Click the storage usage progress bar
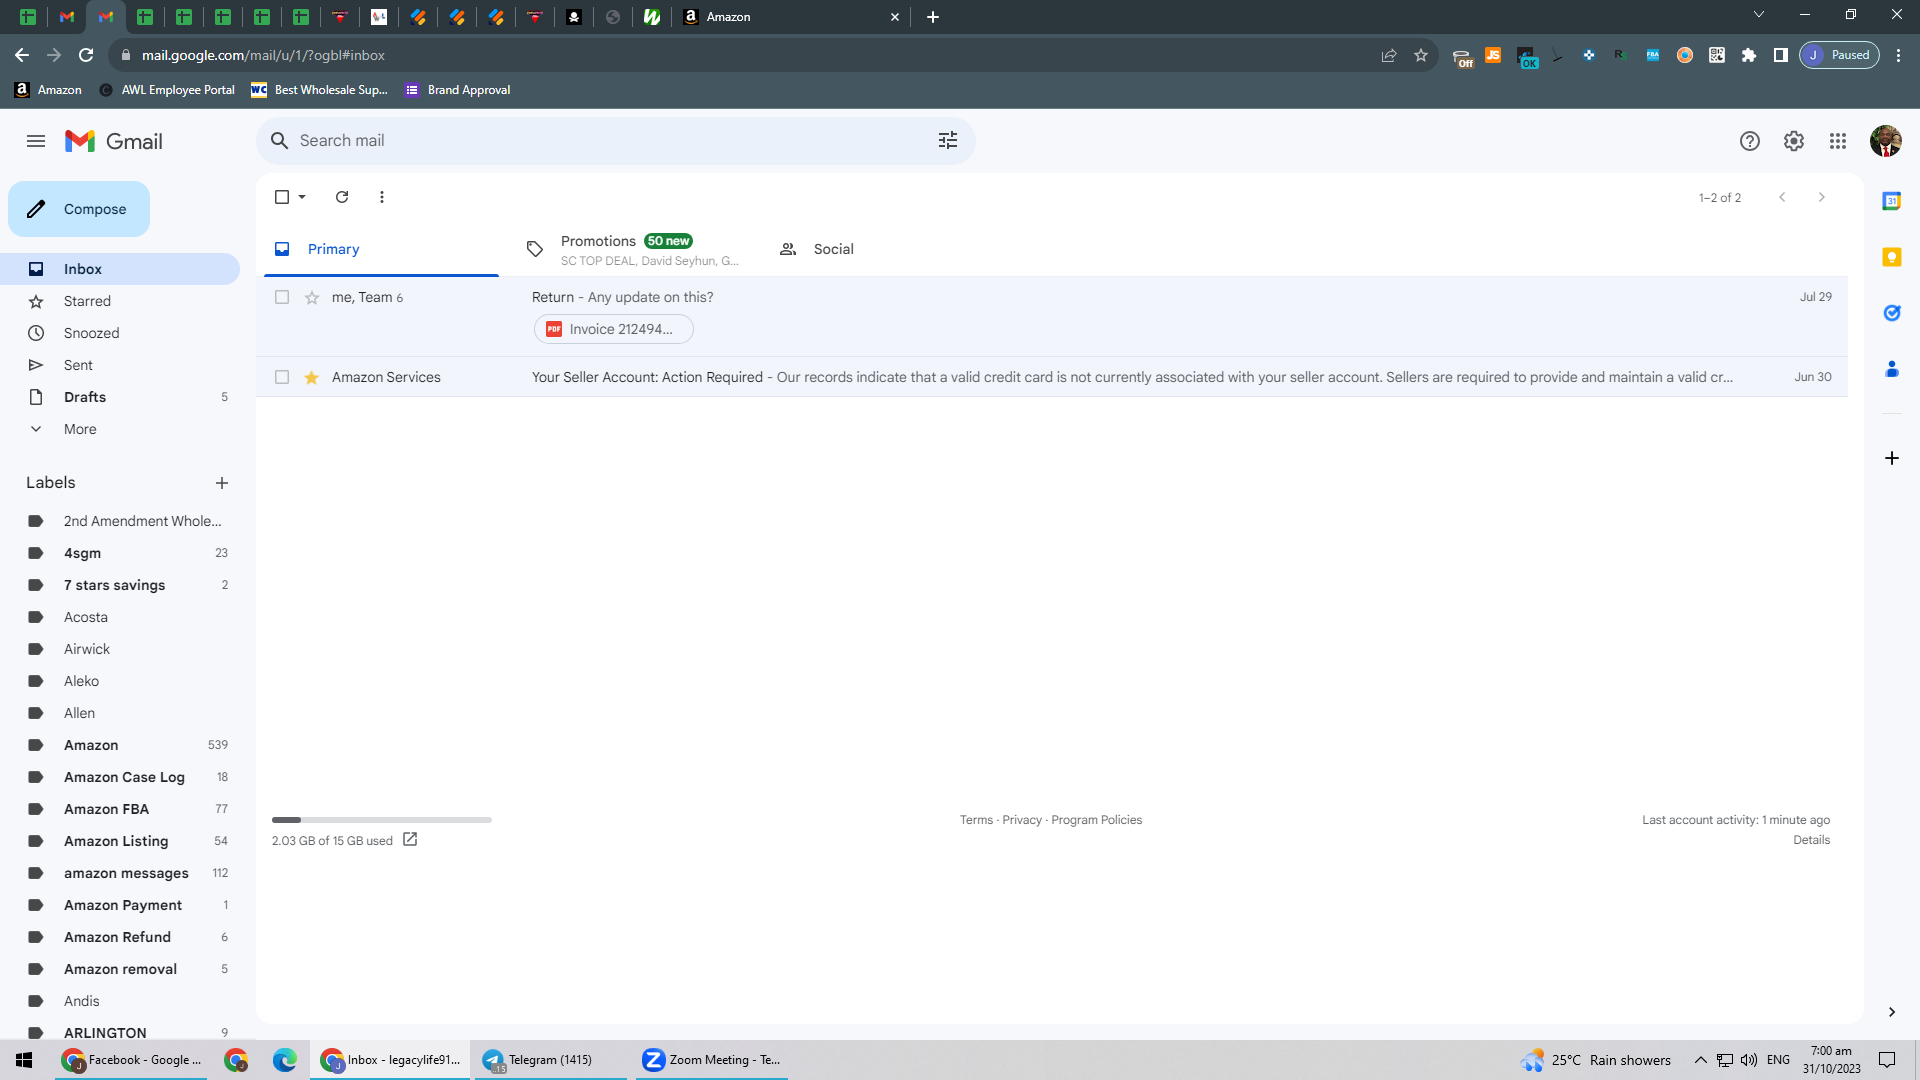The image size is (1920, 1080). click(x=382, y=820)
